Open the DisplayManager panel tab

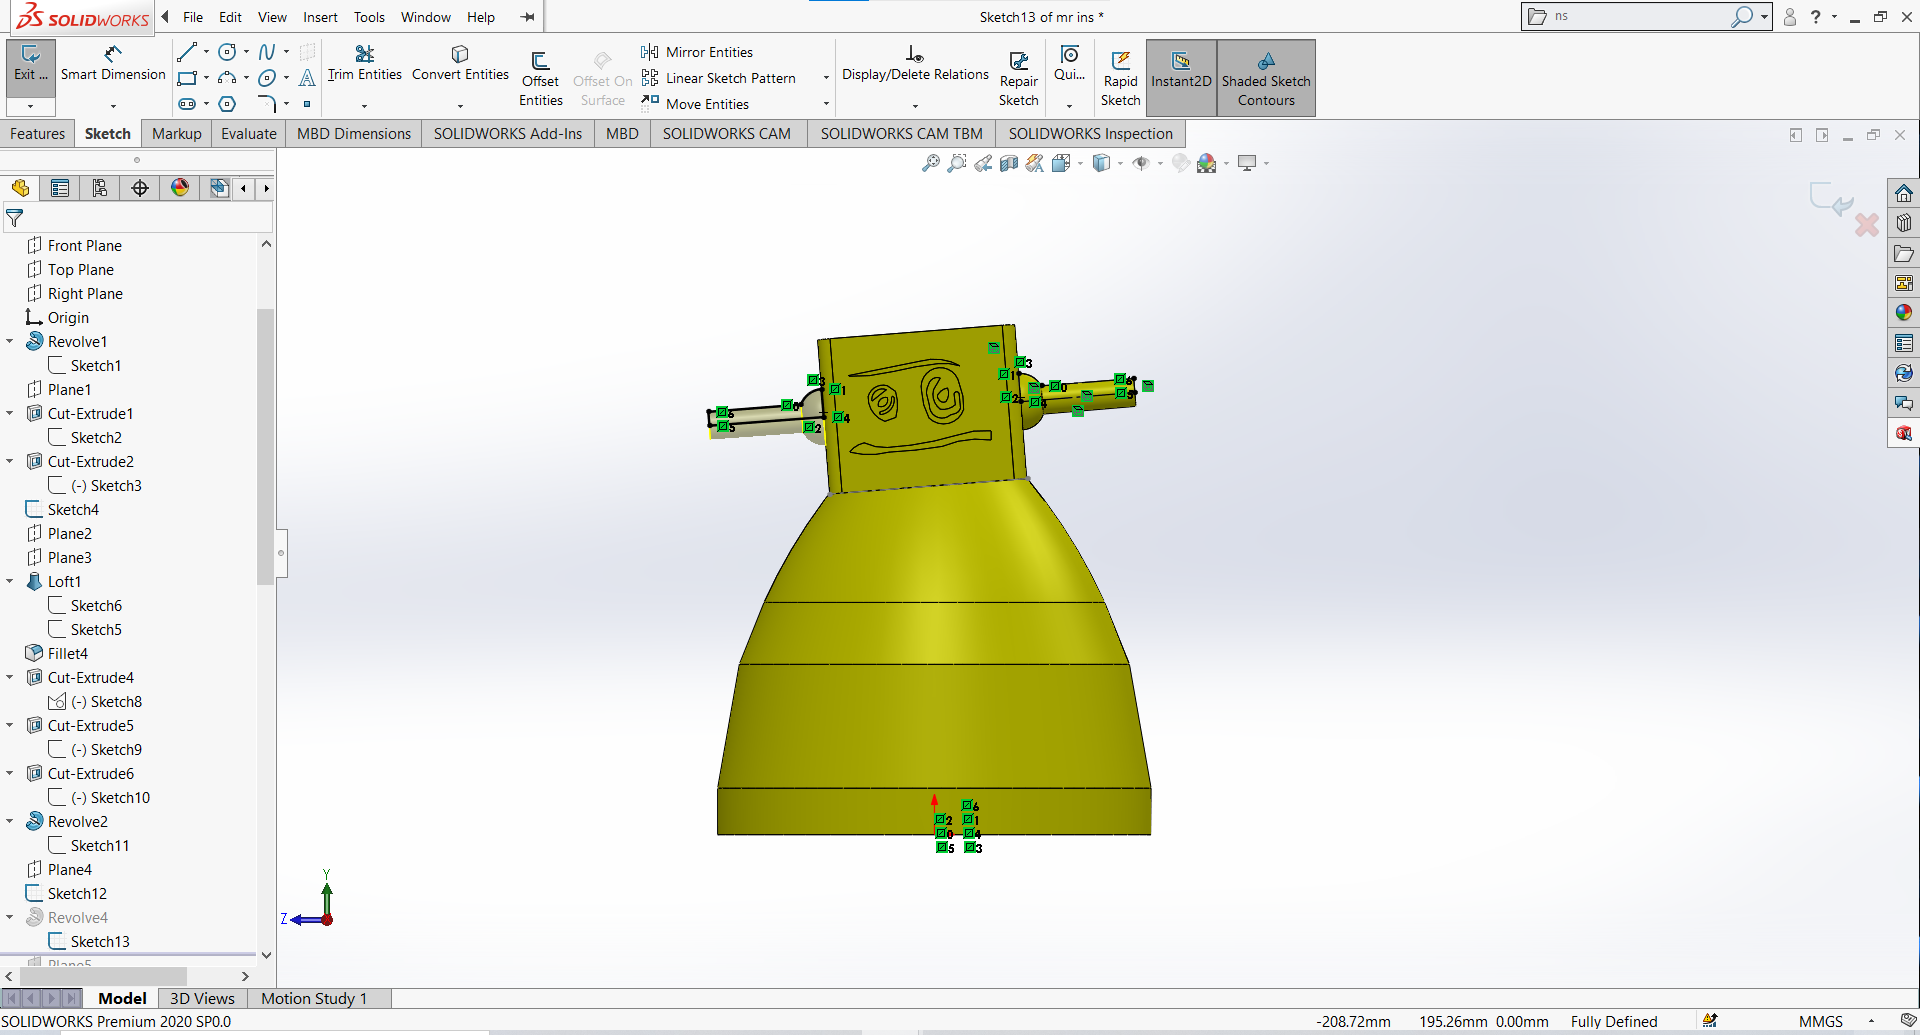(x=180, y=188)
